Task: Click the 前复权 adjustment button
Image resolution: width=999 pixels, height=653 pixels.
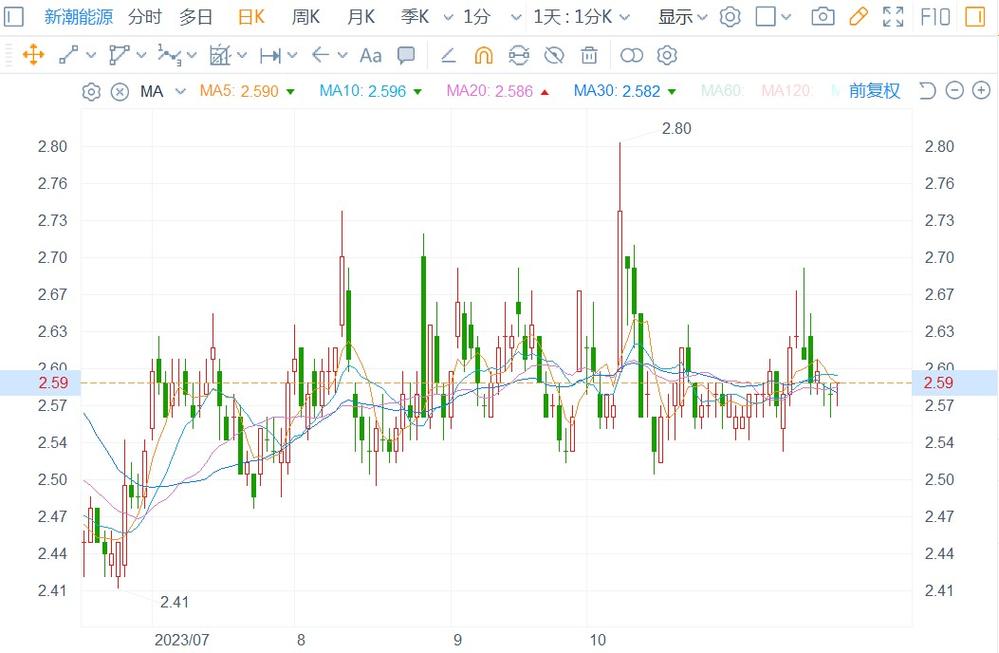Action: 874,91
